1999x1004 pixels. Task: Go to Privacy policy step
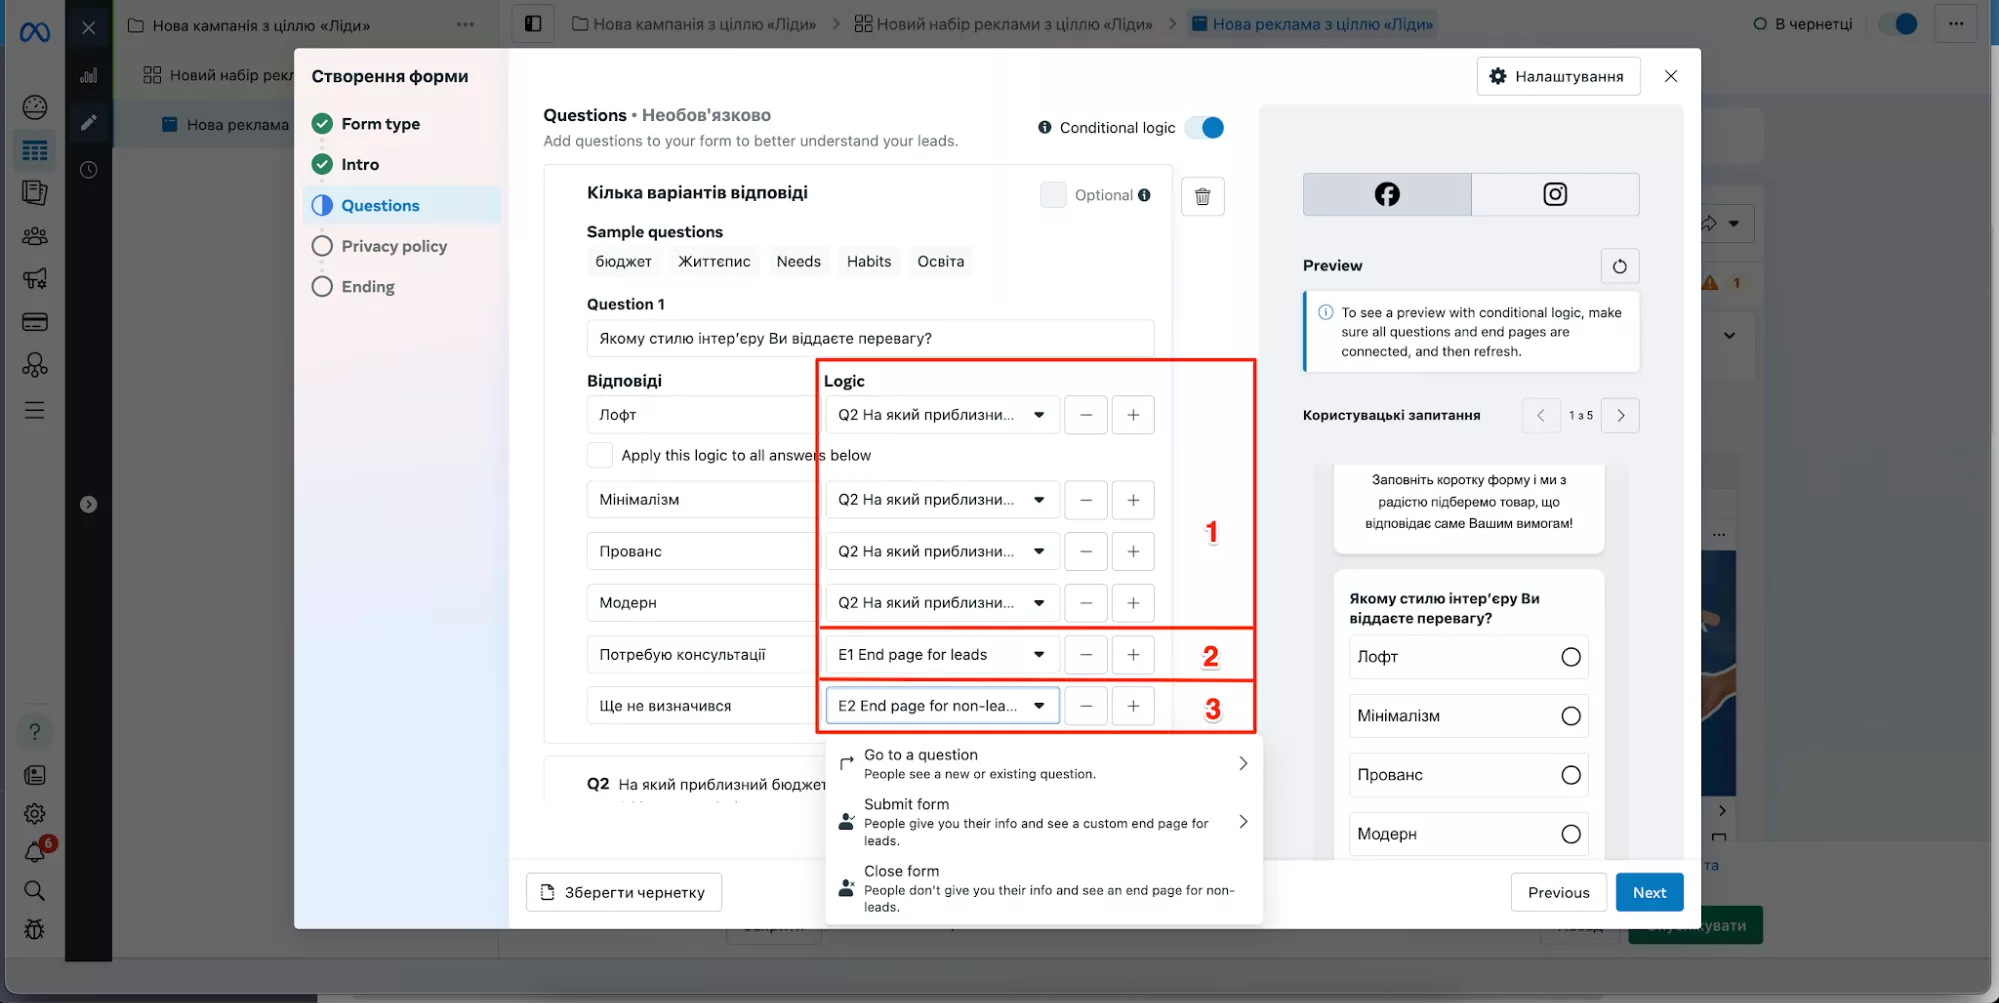pos(393,246)
